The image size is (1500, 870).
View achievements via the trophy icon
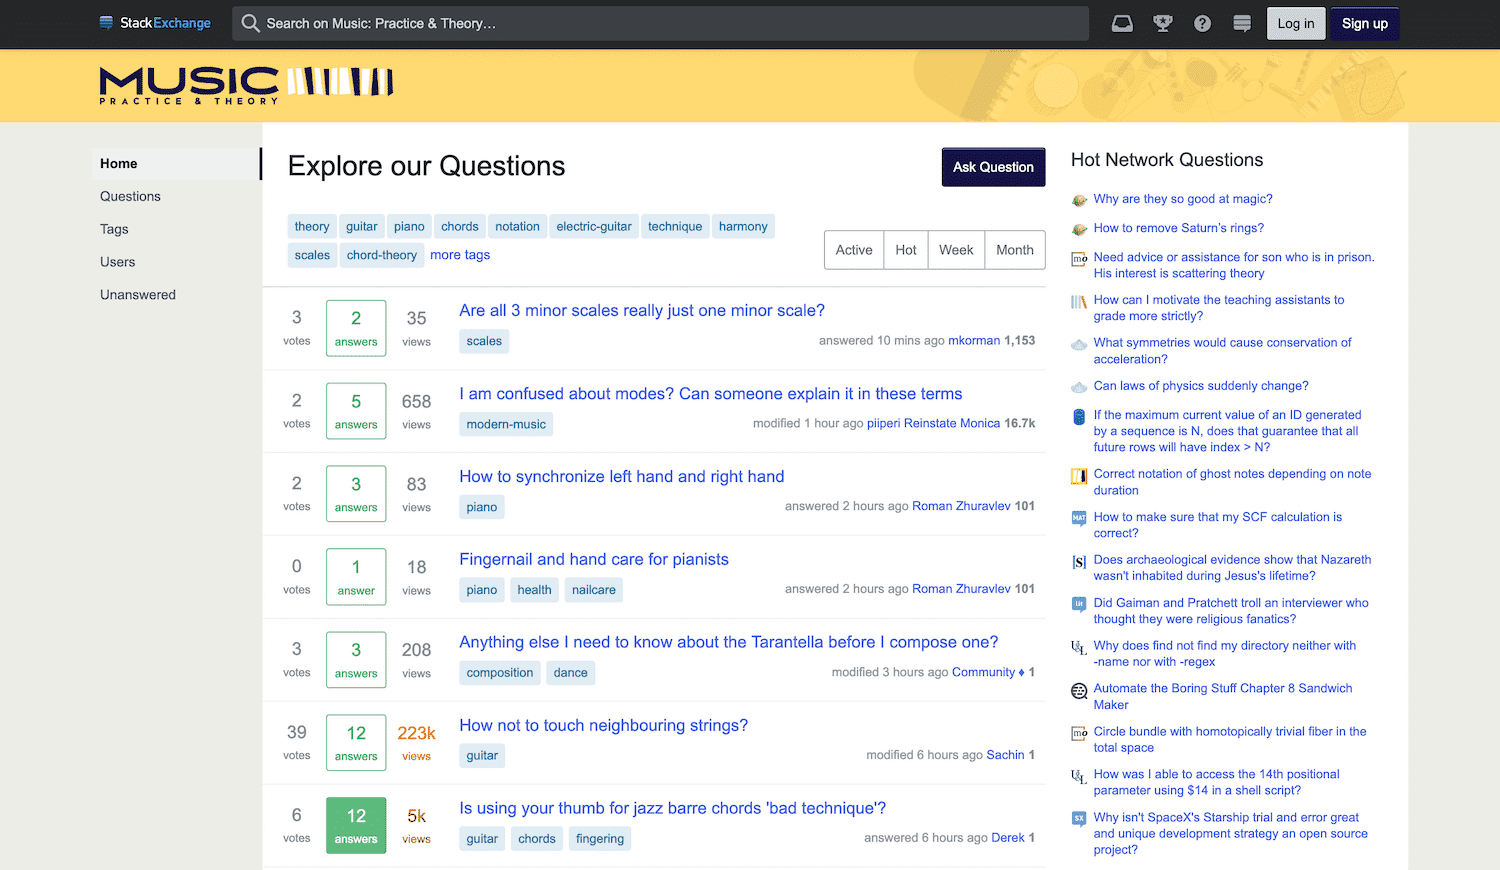(1161, 23)
